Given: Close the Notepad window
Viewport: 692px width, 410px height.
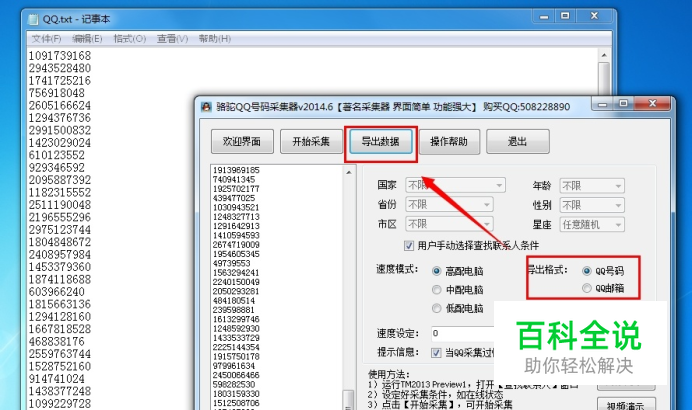Looking at the screenshot, I should coord(594,16).
